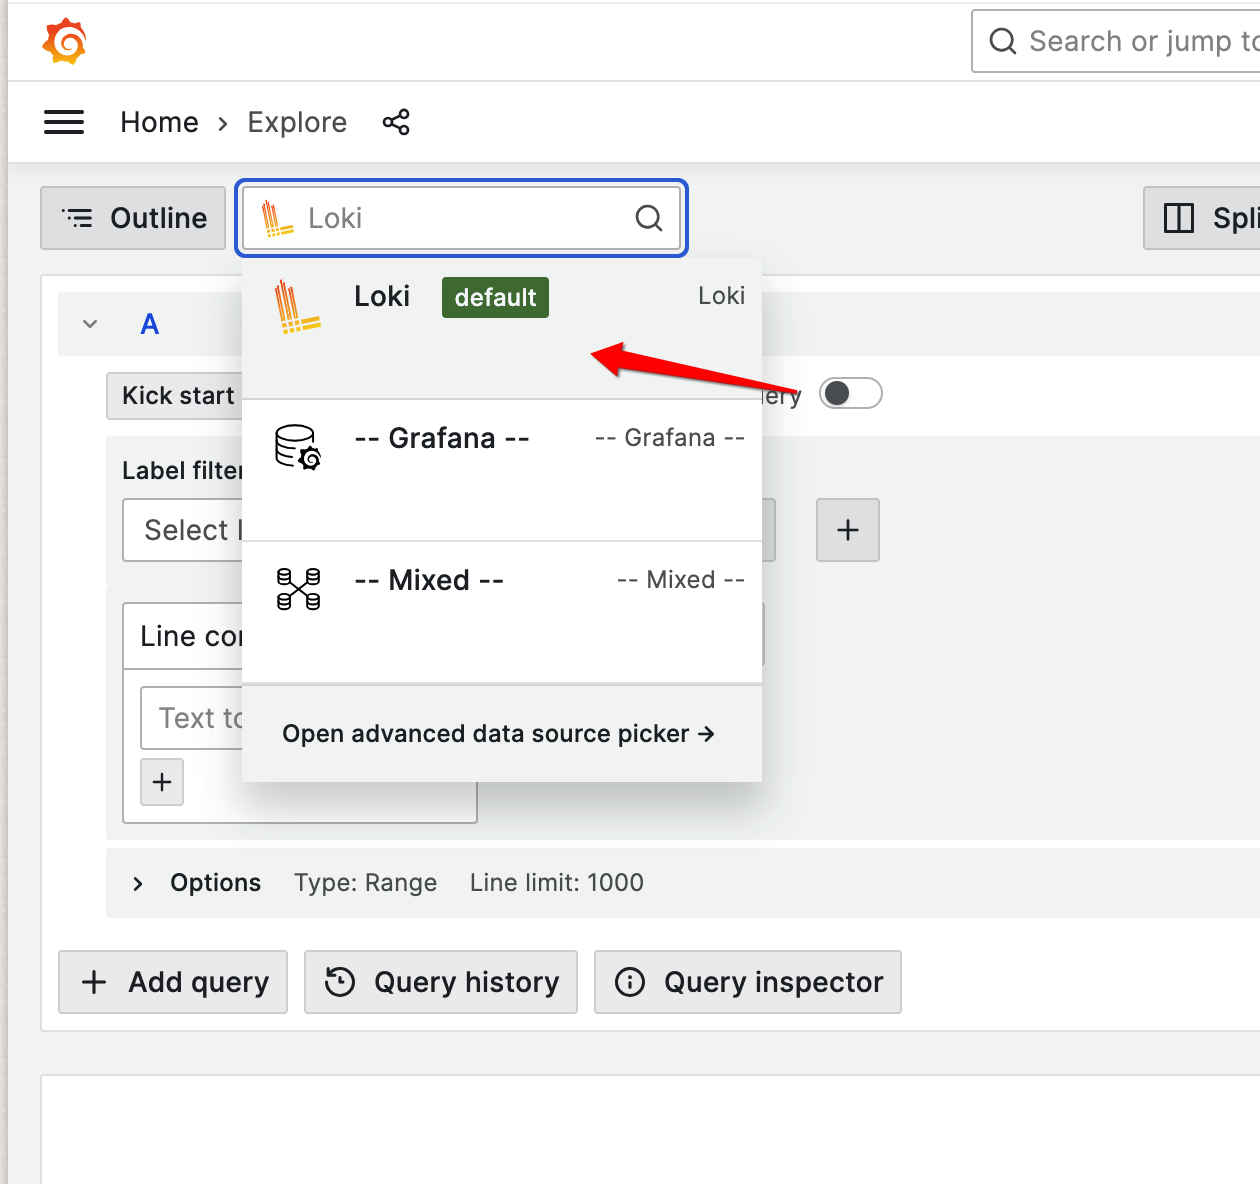
Task: Expand the Options section
Action: (138, 883)
